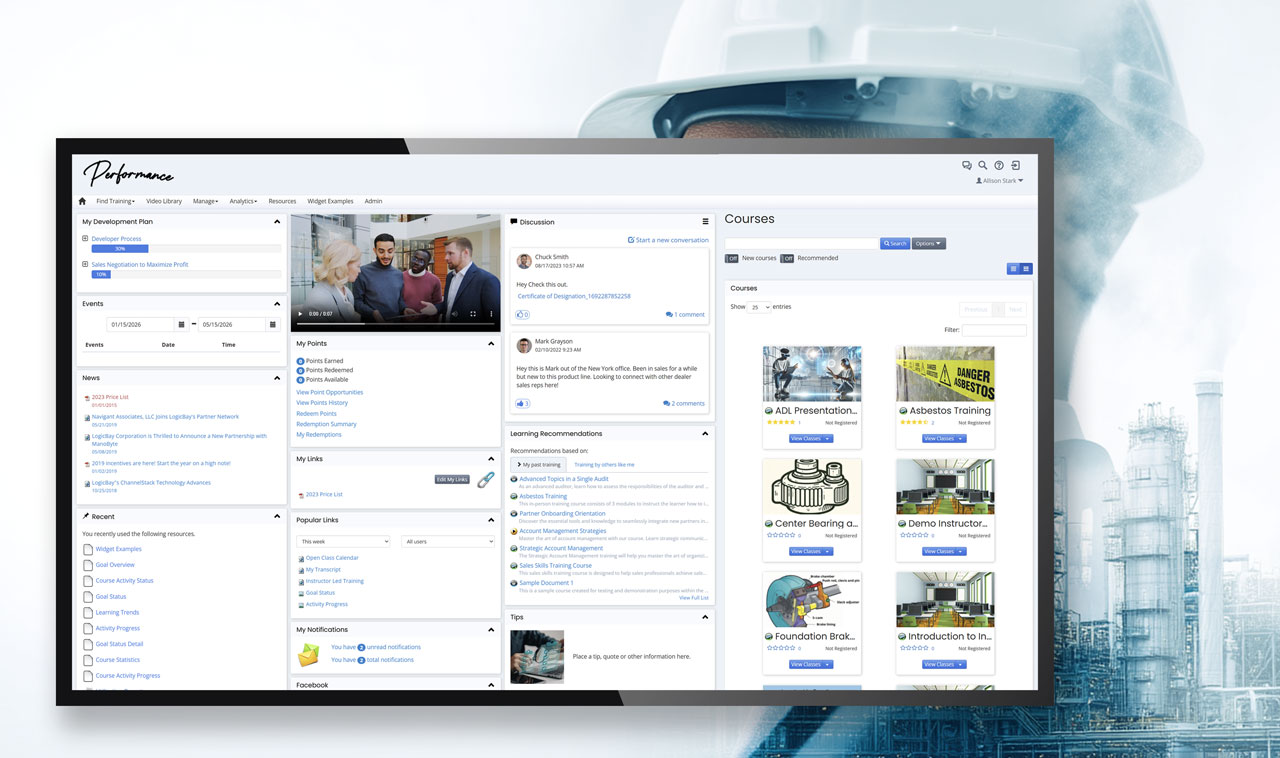Click Start a new conversation link
The height and width of the screenshot is (758, 1280).
click(x=668, y=240)
